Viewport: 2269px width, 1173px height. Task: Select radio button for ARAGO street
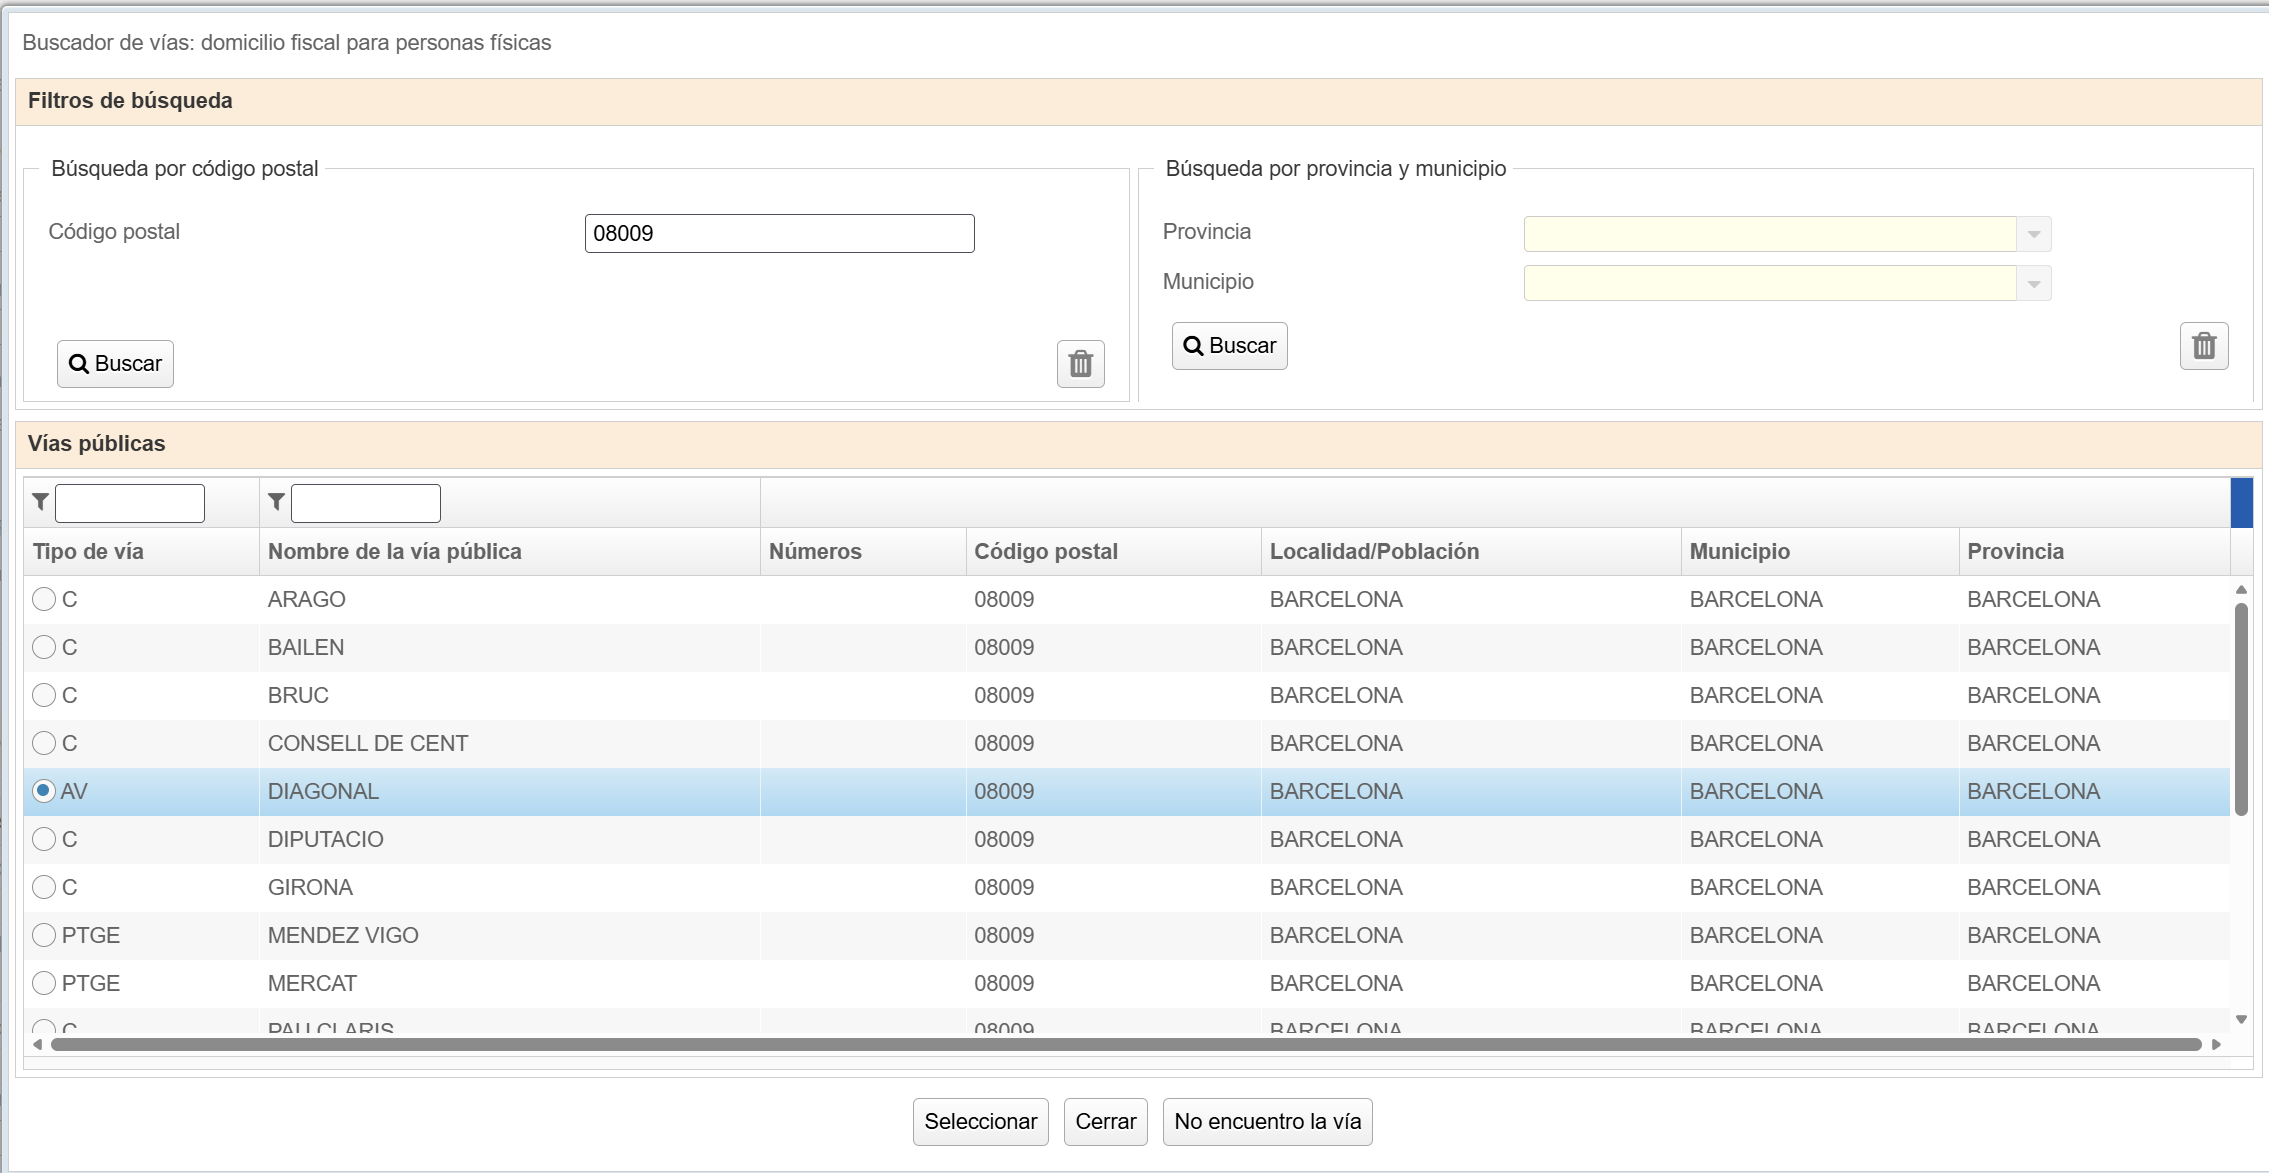coord(44,599)
